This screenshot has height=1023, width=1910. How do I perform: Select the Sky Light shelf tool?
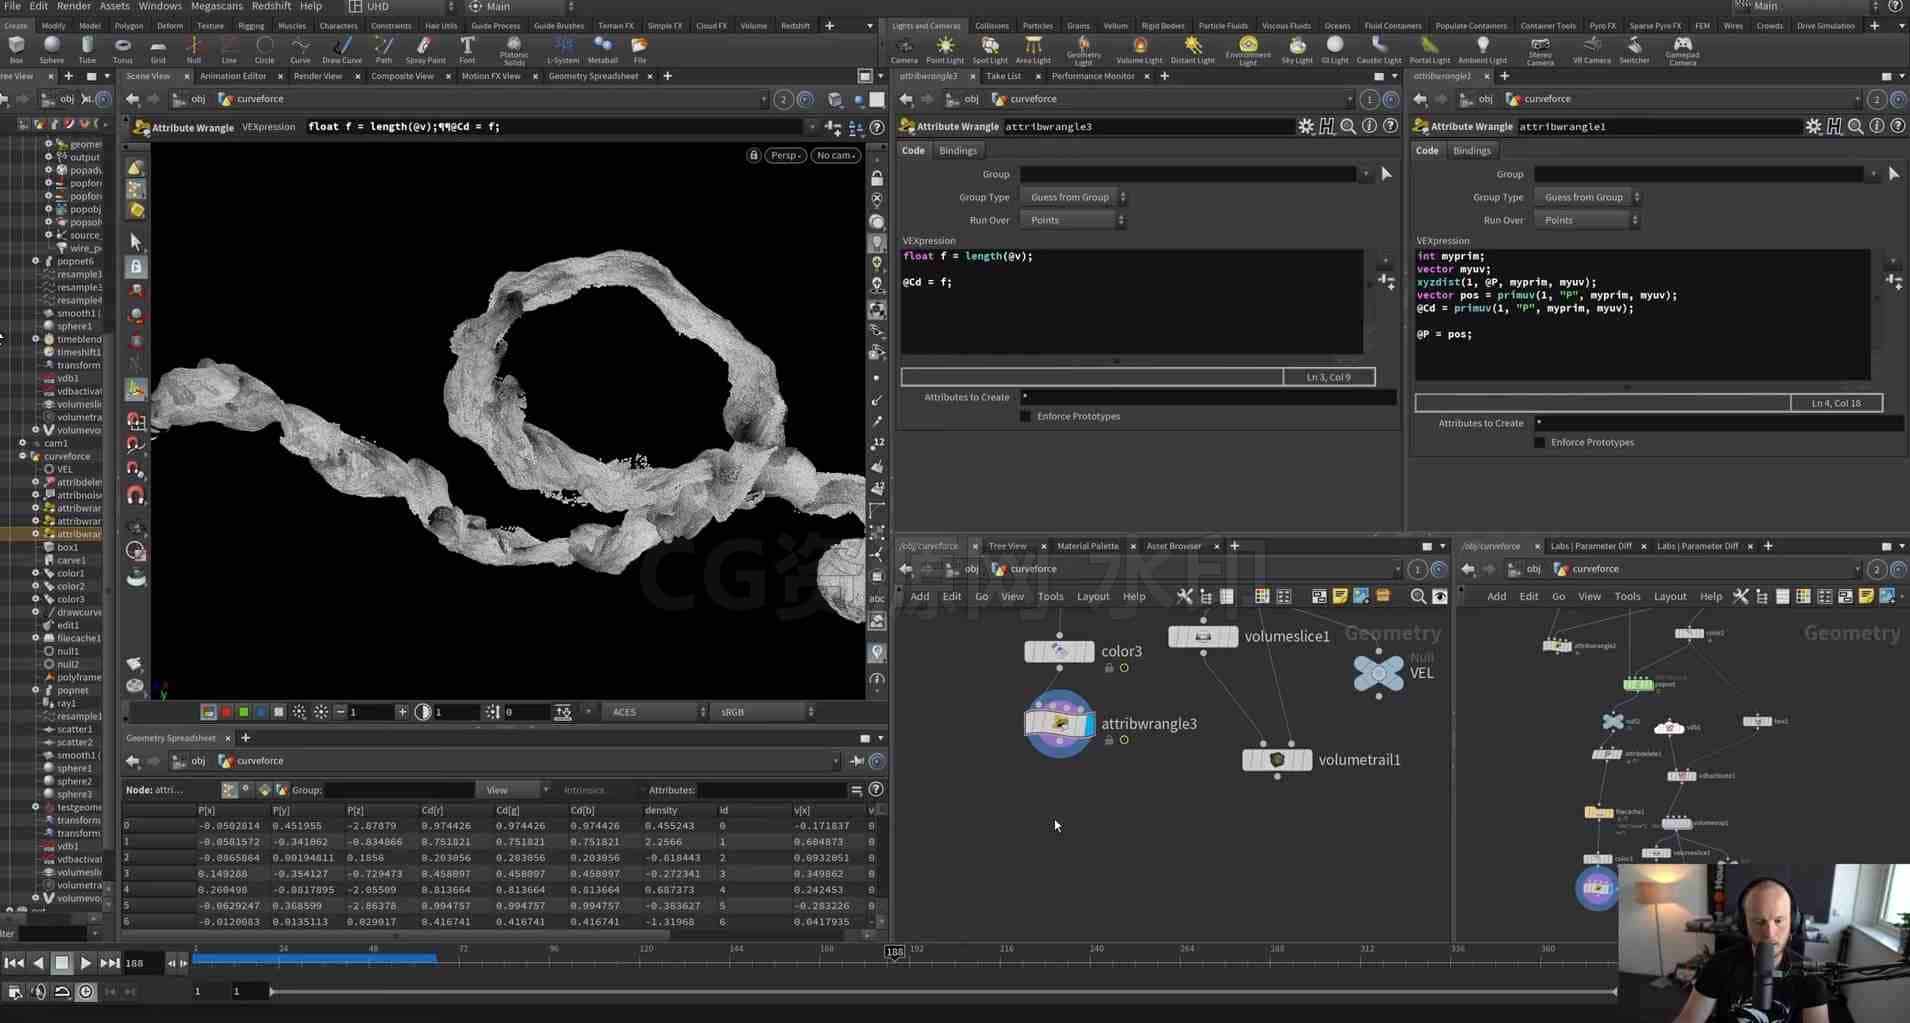tap(1297, 50)
